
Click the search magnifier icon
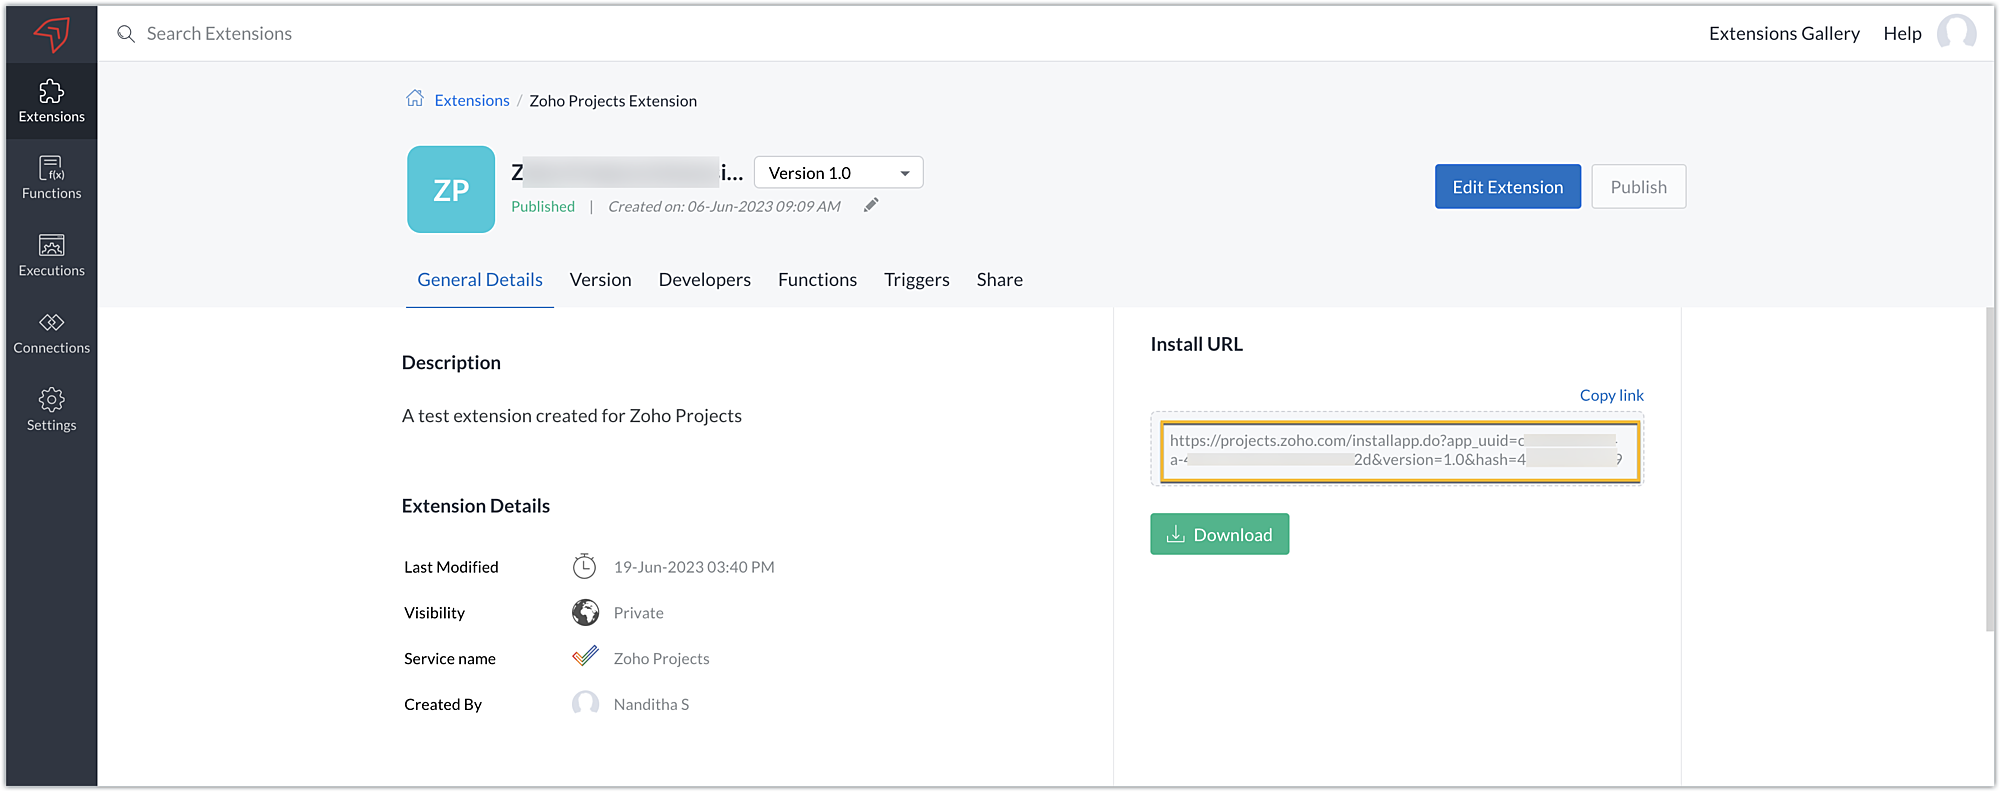tap(126, 34)
